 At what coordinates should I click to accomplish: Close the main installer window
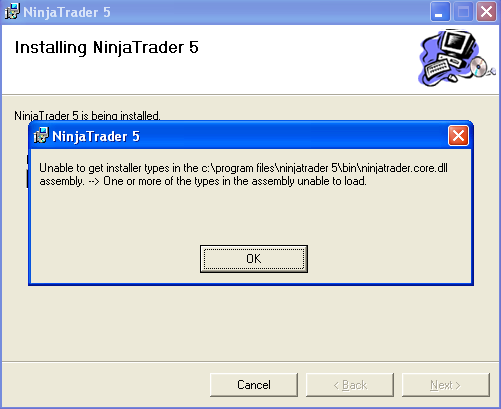click(486, 12)
